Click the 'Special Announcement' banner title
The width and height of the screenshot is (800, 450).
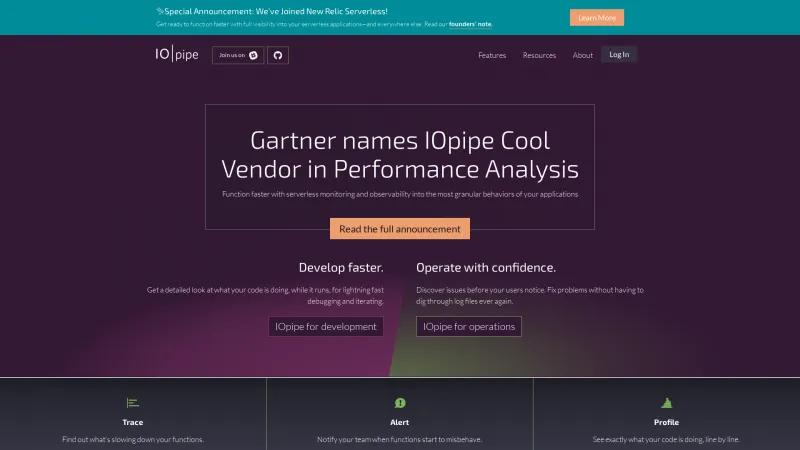pos(276,11)
